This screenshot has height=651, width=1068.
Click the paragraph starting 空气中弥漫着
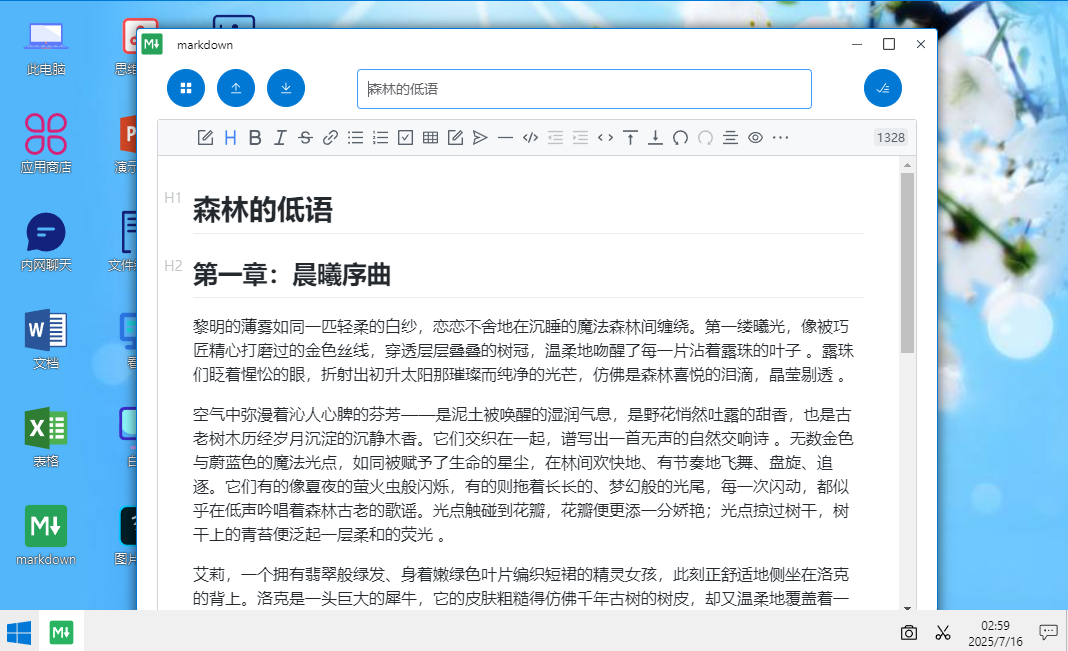[523, 475]
